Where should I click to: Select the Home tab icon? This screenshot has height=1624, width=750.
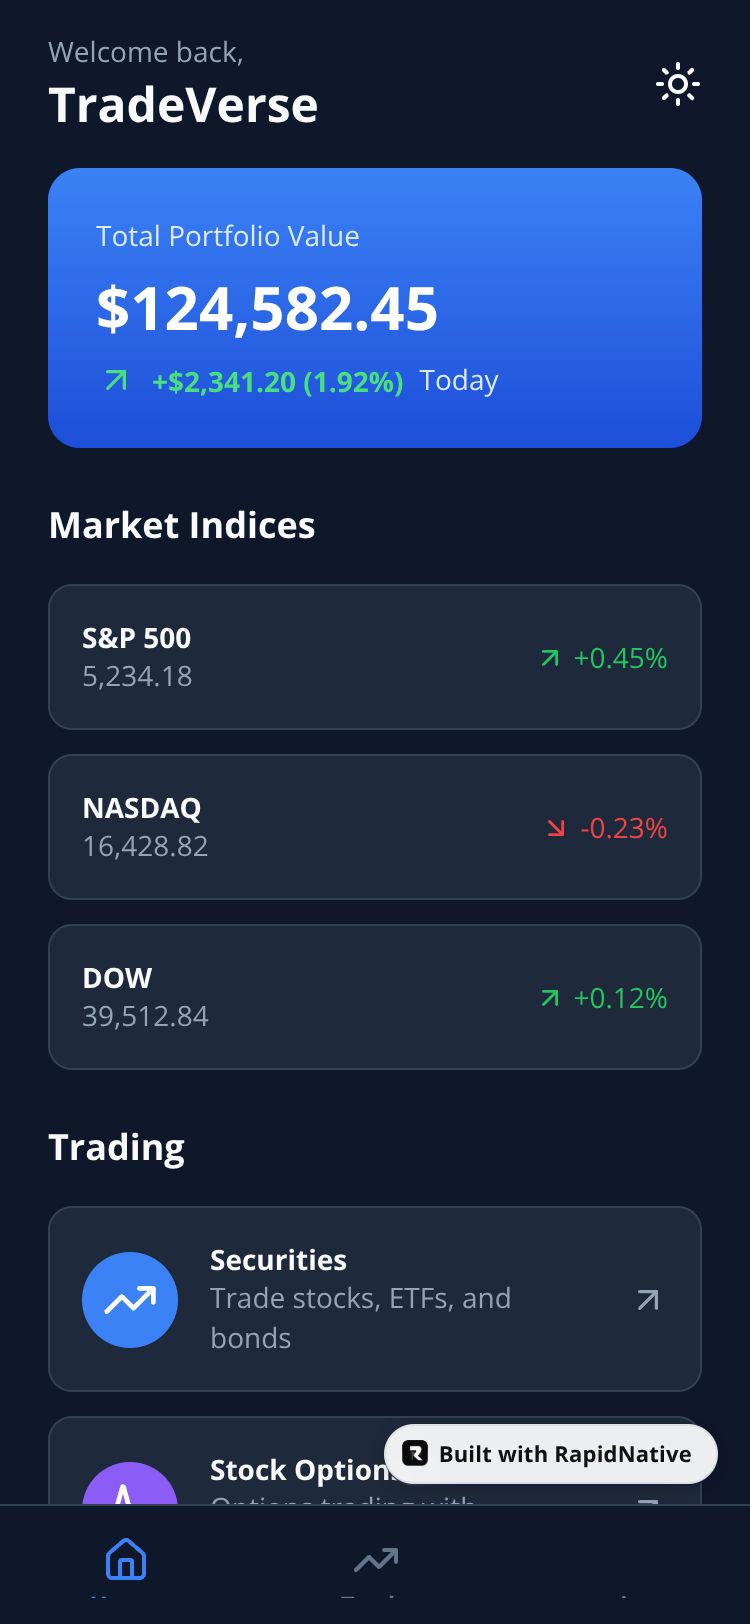point(126,1559)
